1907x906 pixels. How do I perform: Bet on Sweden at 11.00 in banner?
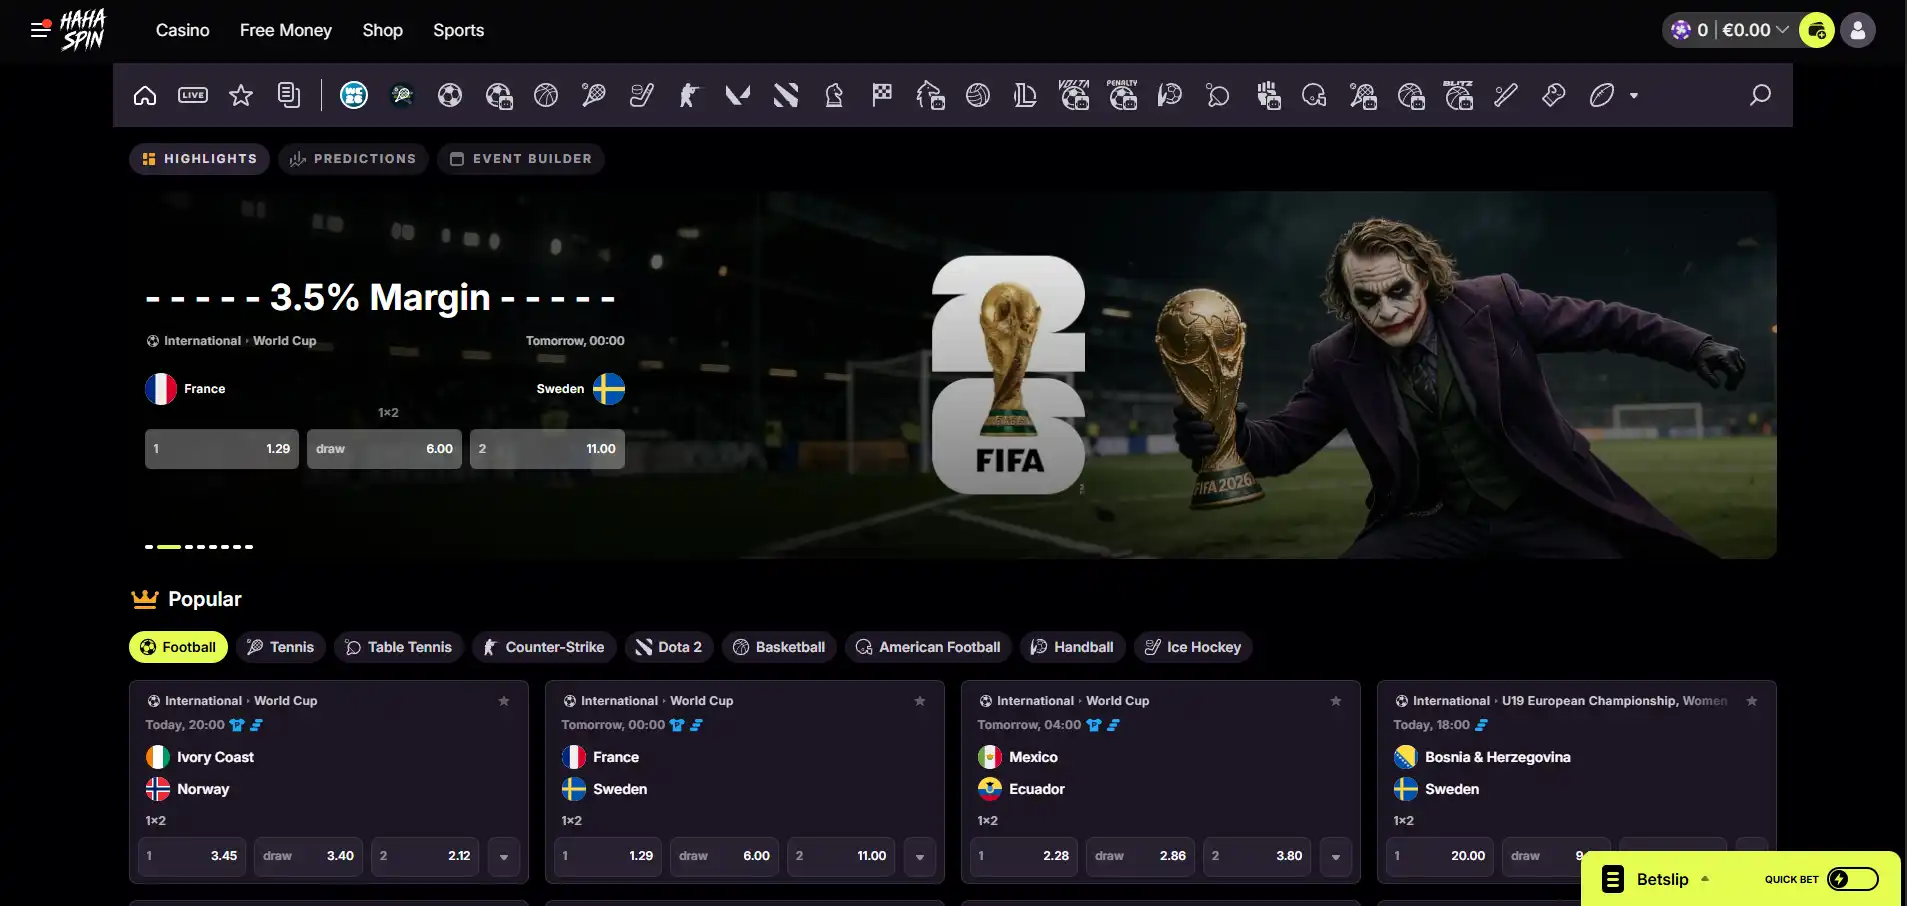click(x=547, y=449)
